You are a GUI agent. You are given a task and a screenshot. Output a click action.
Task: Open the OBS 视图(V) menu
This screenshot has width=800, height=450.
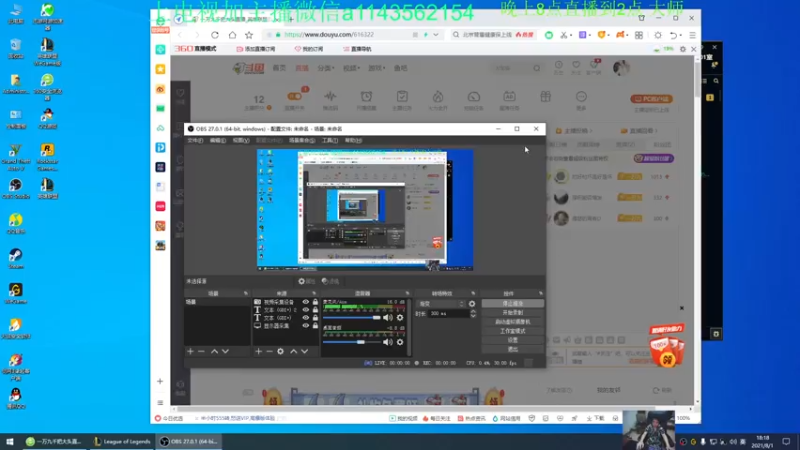click(241, 140)
